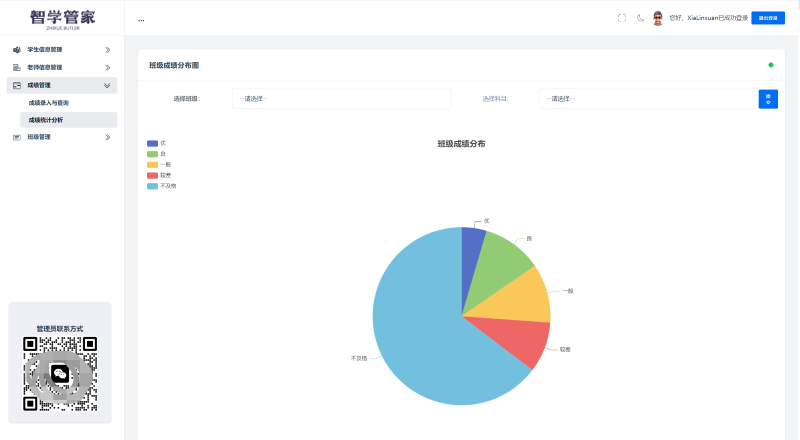Screen dimensions: 800x440
Task: Click the green status dot on the card
Action: 770,65
